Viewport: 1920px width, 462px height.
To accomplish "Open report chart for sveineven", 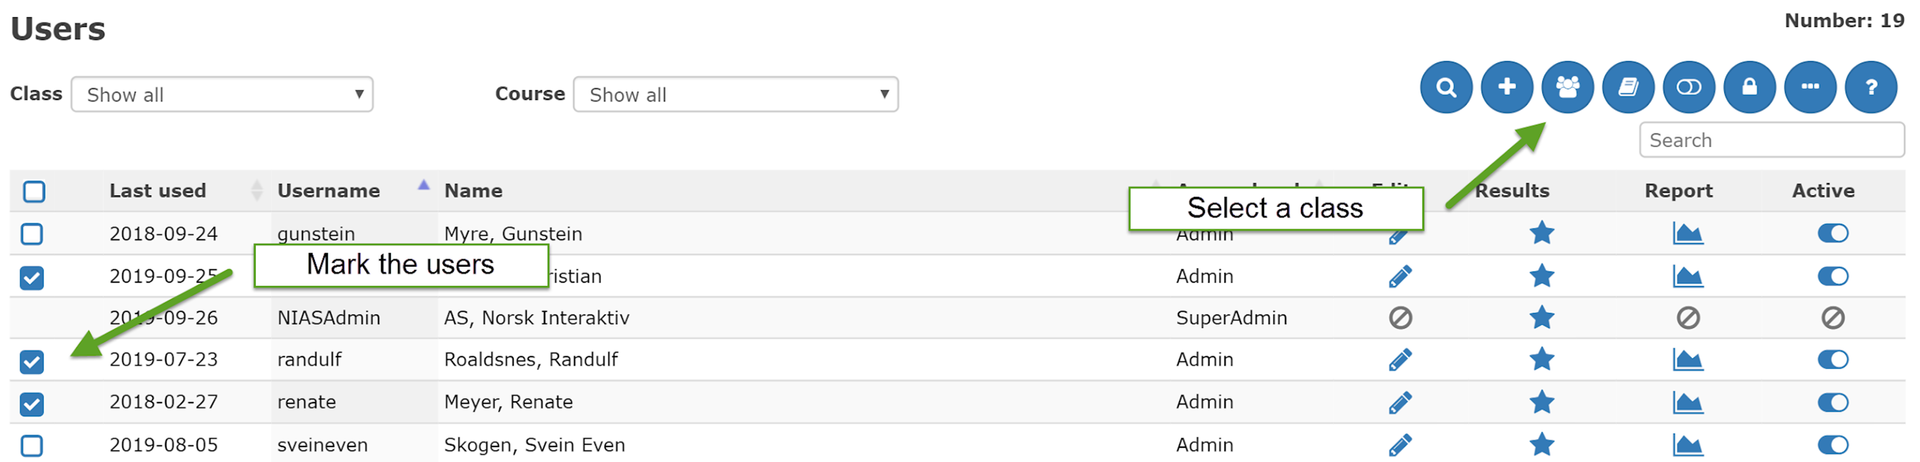I will point(1687,445).
